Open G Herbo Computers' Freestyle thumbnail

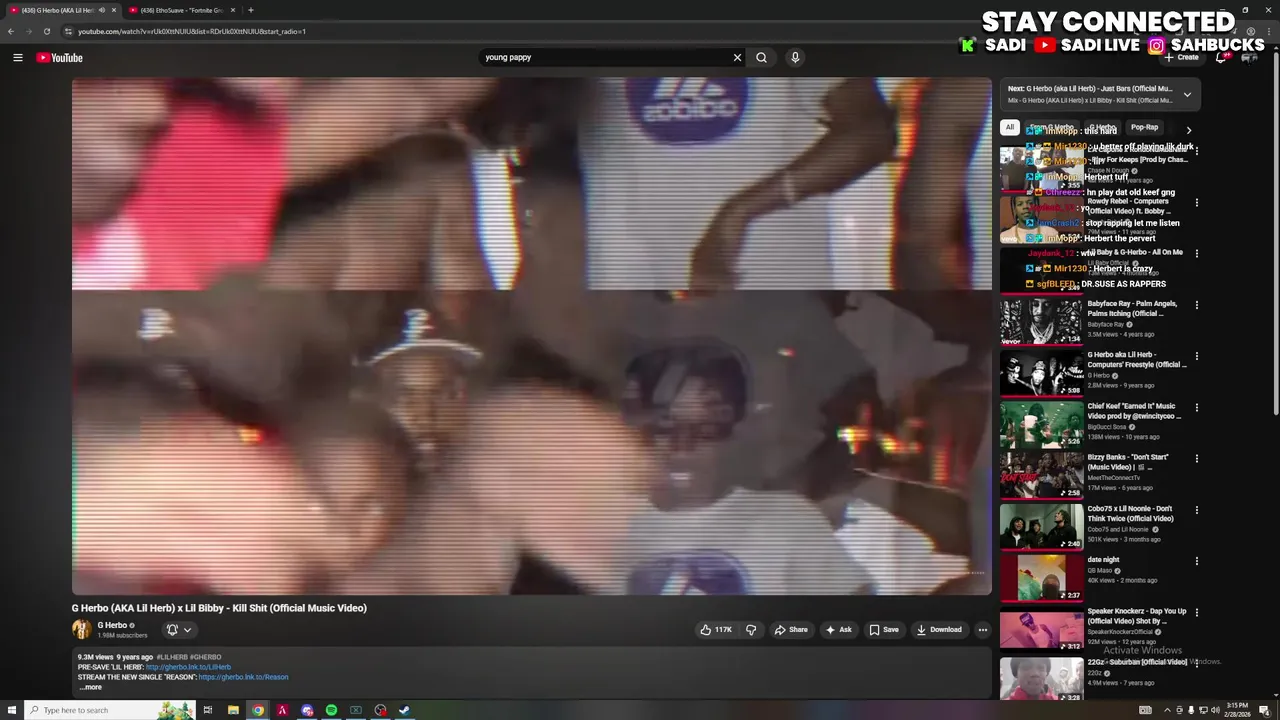1041,372
